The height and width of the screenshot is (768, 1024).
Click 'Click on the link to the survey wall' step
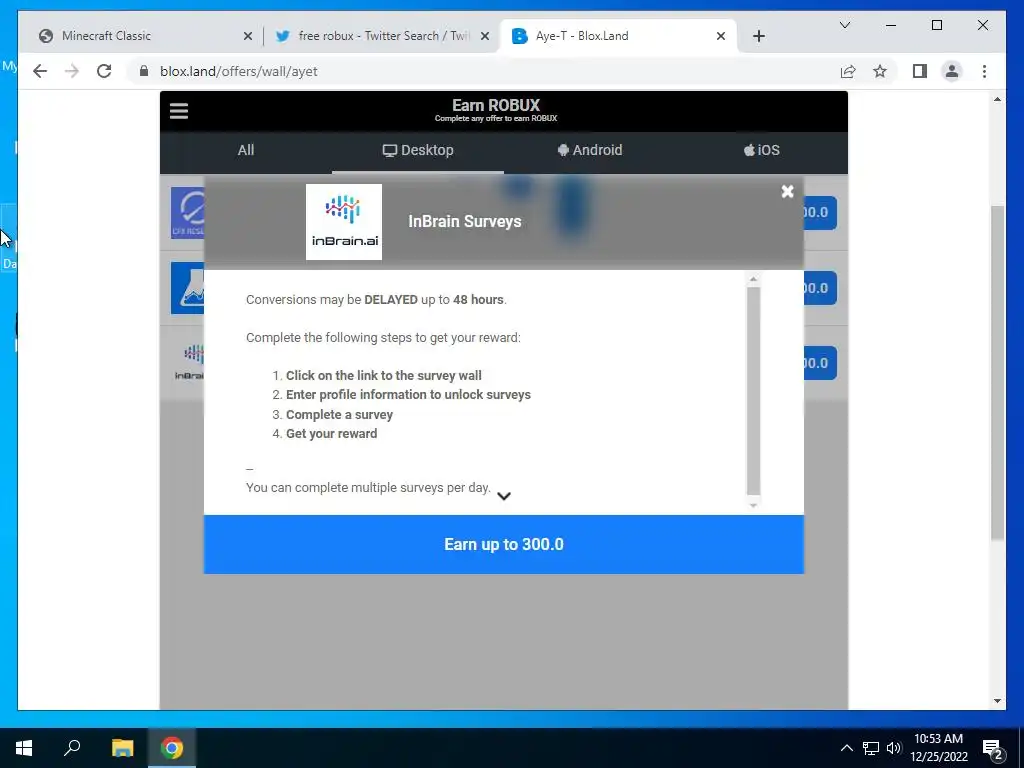[x=383, y=376]
